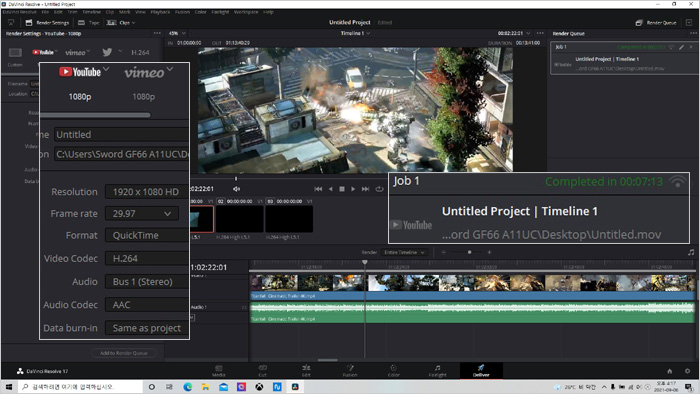The width and height of the screenshot is (700, 394).
Task: Zoom in timeline with plus icon
Action: 489,252
